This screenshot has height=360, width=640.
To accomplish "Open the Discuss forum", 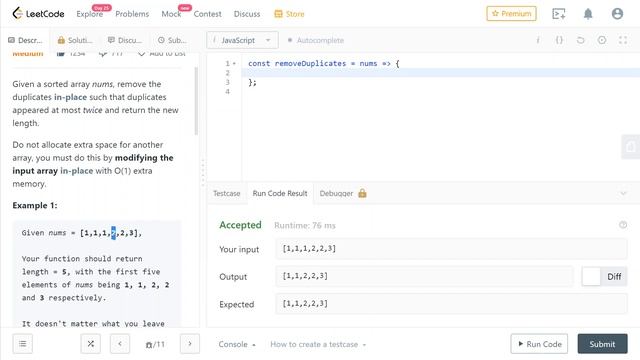I will pyautogui.click(x=247, y=14).
